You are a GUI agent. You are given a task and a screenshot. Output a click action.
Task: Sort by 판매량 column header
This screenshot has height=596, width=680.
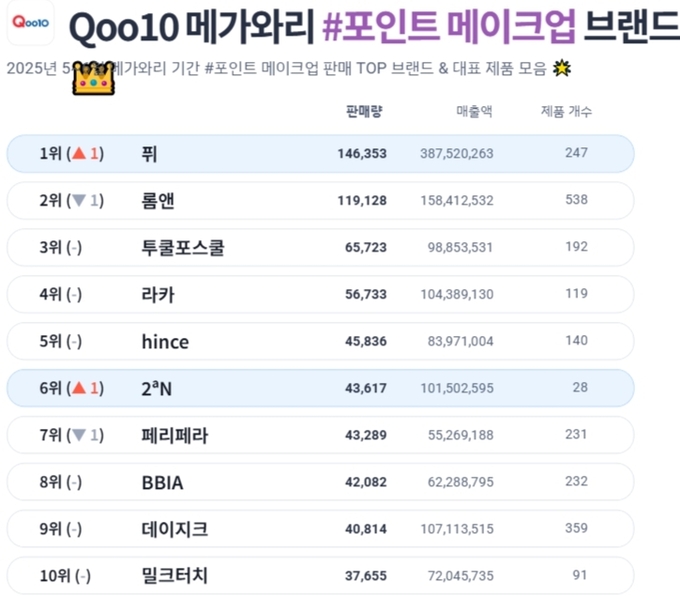pos(364,111)
